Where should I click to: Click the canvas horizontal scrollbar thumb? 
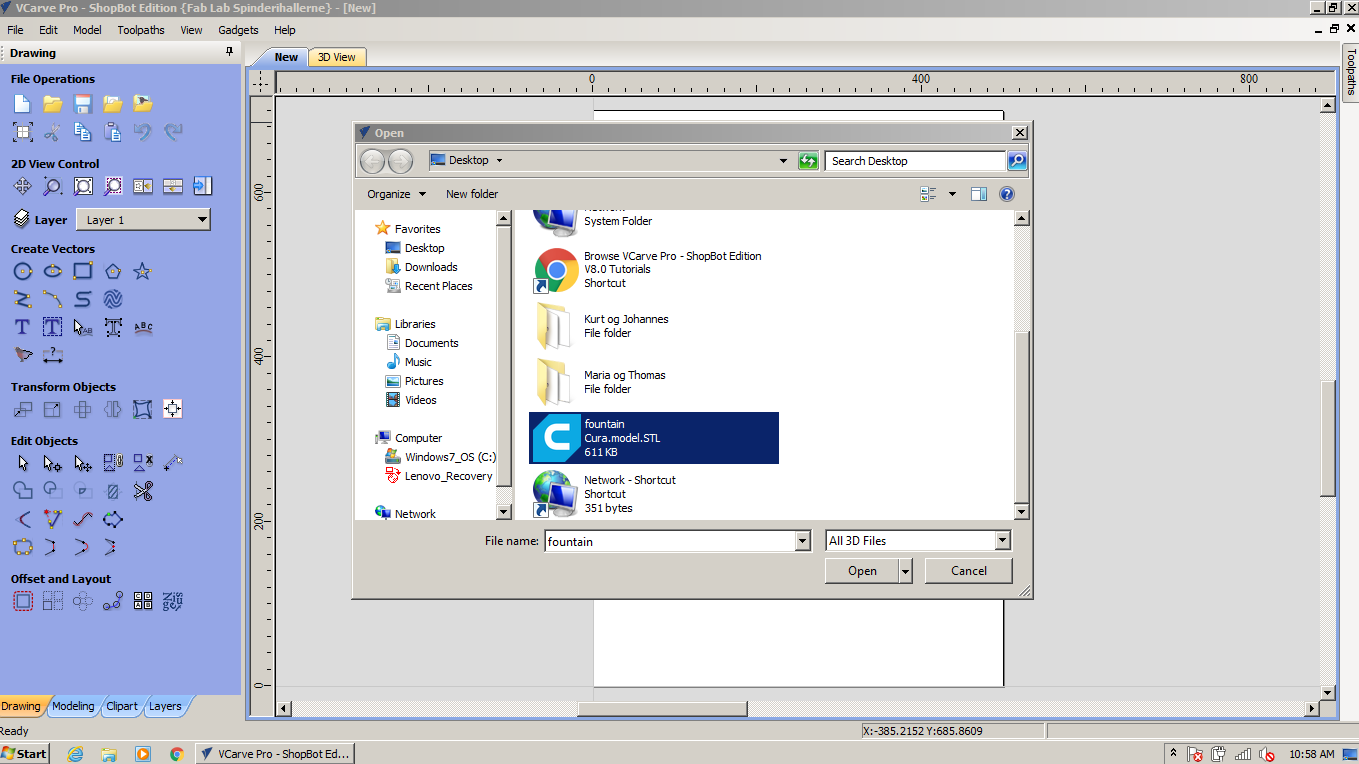(662, 709)
